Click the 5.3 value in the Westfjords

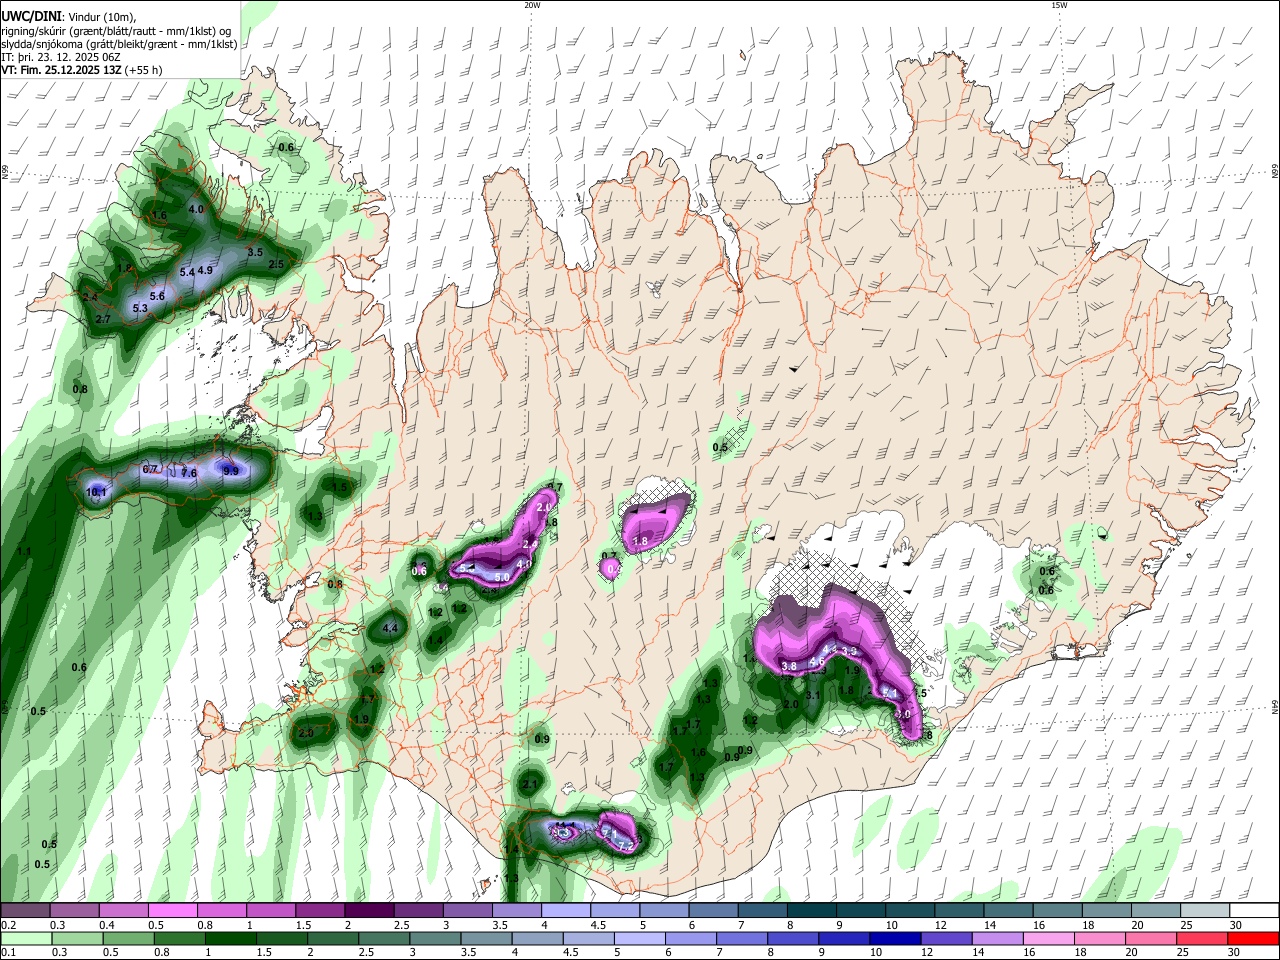(140, 308)
